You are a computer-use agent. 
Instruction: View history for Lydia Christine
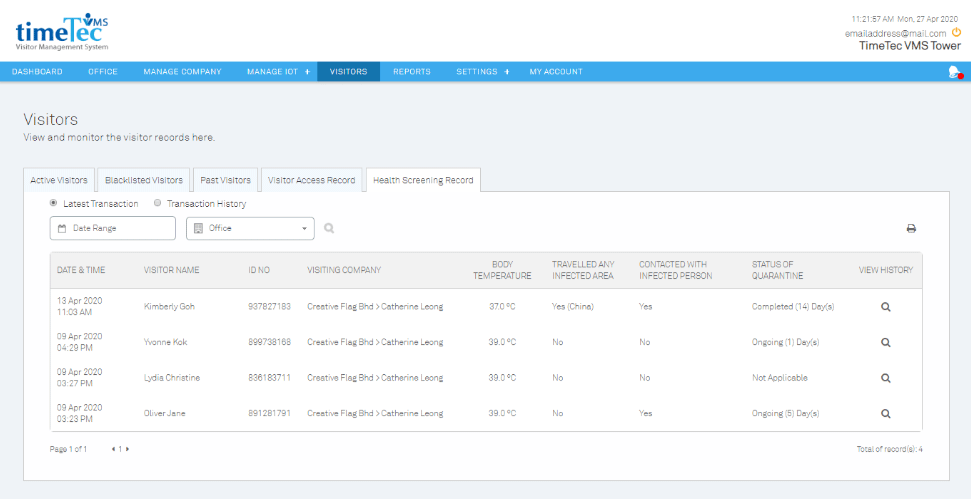886,378
